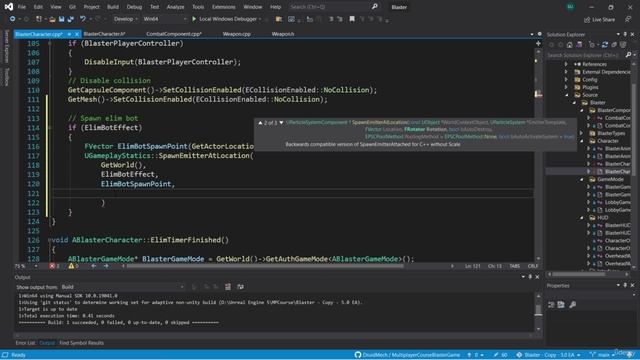Click the Visual Studio logo icon
Viewport: 640px width, 360px height.
9,7
